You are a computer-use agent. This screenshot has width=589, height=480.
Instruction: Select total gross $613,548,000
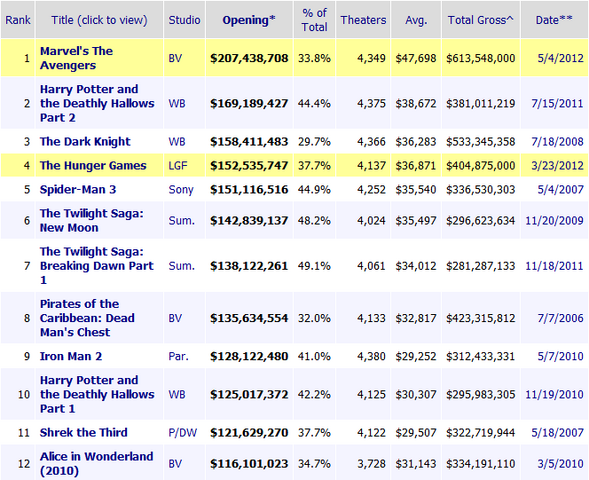point(480,59)
